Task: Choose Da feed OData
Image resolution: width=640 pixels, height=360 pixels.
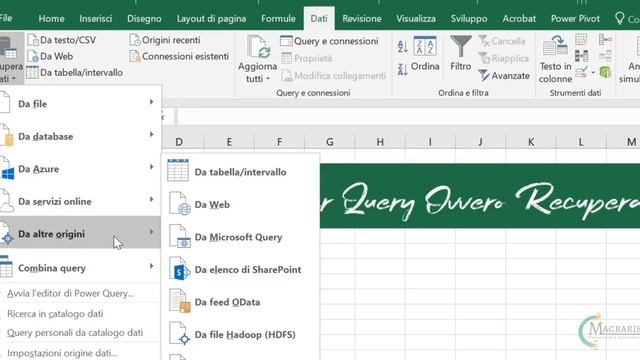Action: tap(240, 302)
